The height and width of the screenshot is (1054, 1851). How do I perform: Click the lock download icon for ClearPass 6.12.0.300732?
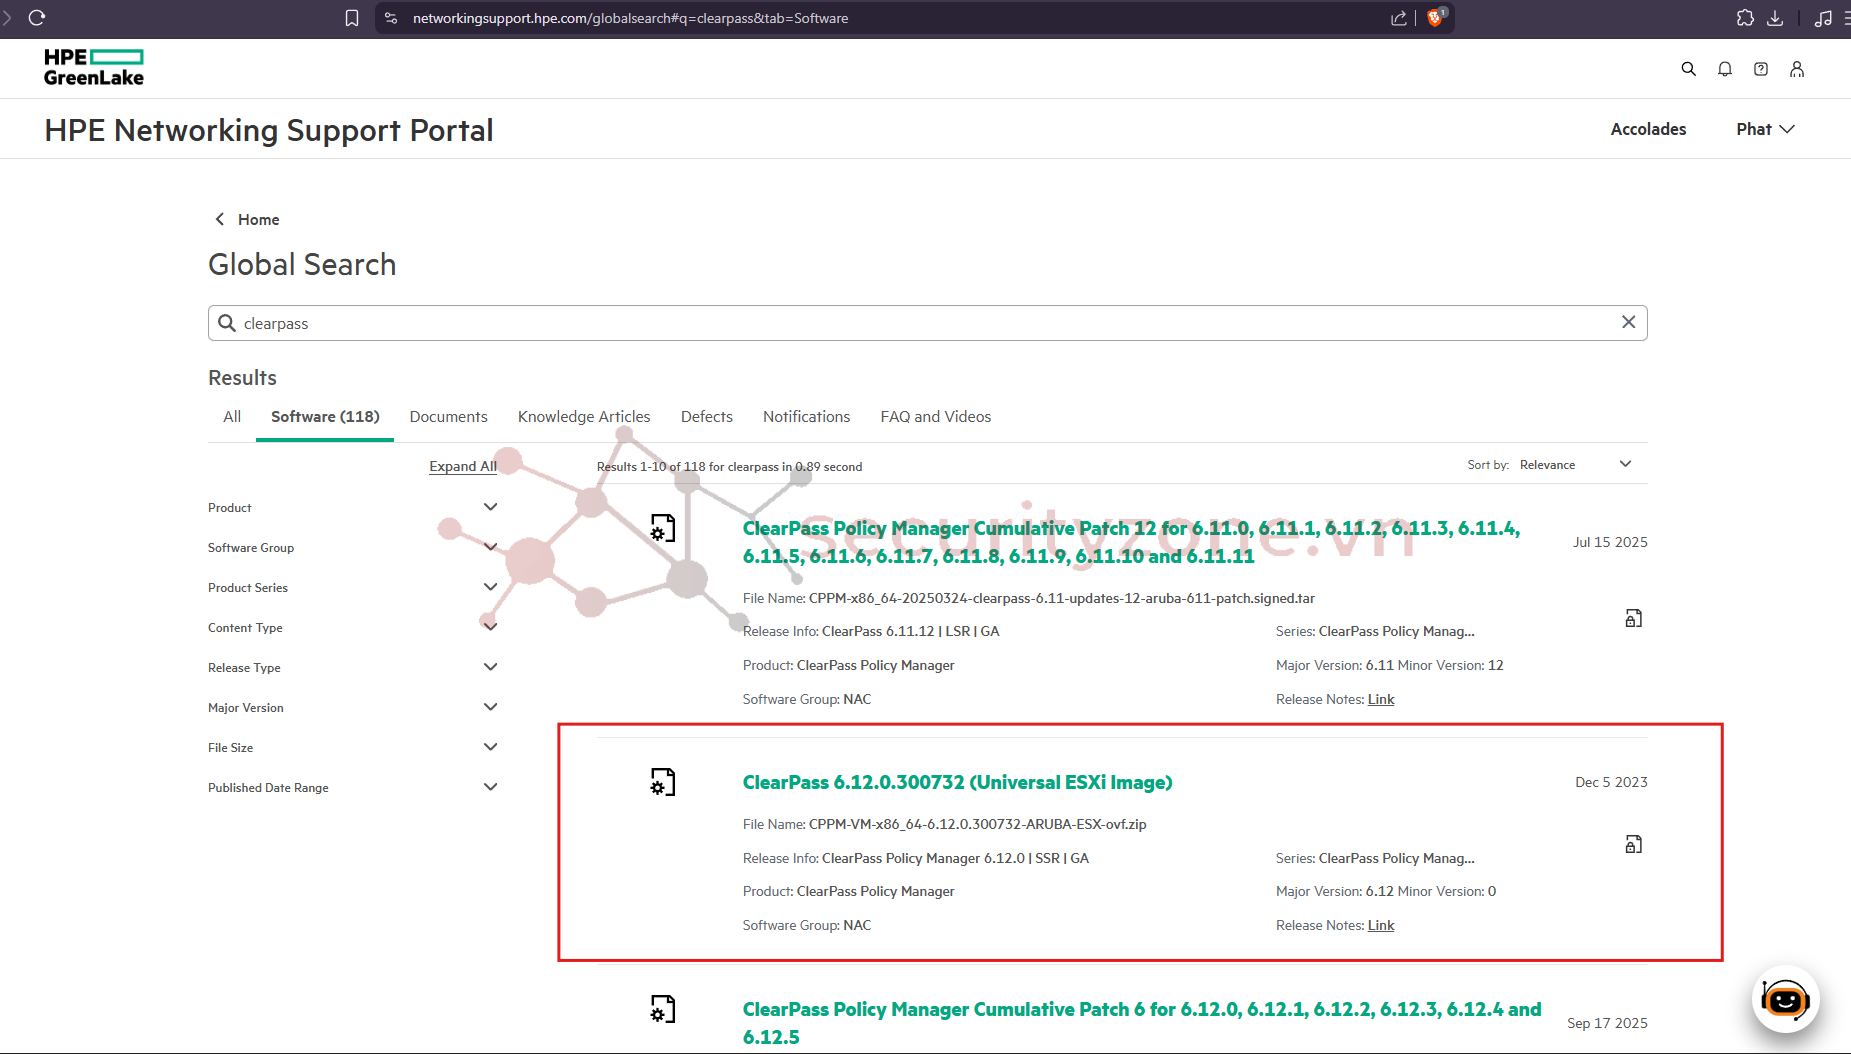pos(1633,845)
